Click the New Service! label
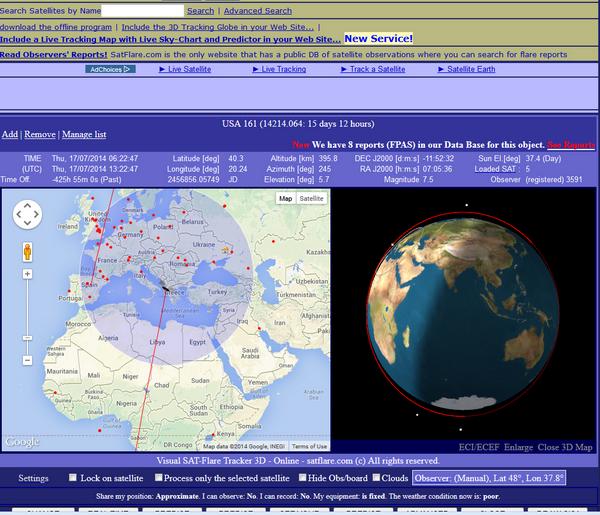This screenshot has height=515, width=600. 378,39
